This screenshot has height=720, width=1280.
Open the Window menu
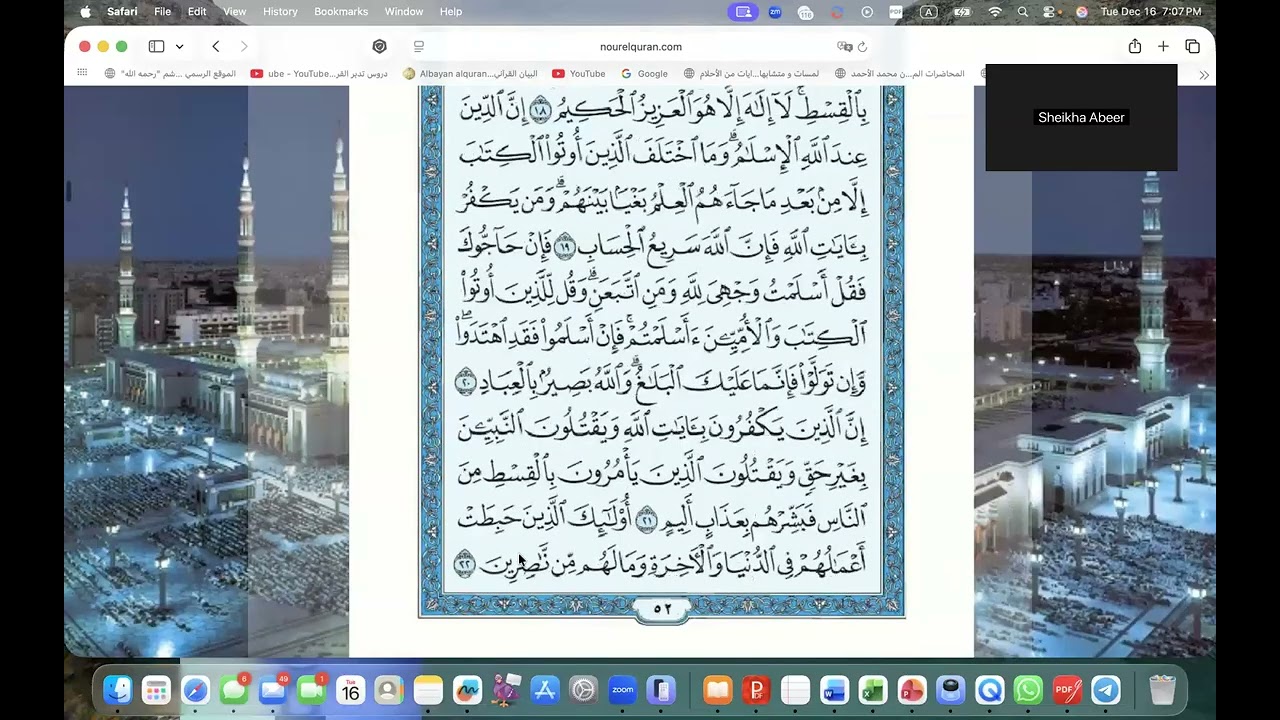(x=404, y=12)
